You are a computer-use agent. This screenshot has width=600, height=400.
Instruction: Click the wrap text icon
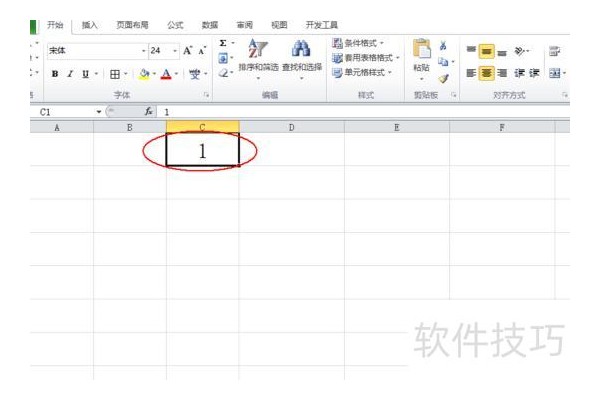point(554,51)
